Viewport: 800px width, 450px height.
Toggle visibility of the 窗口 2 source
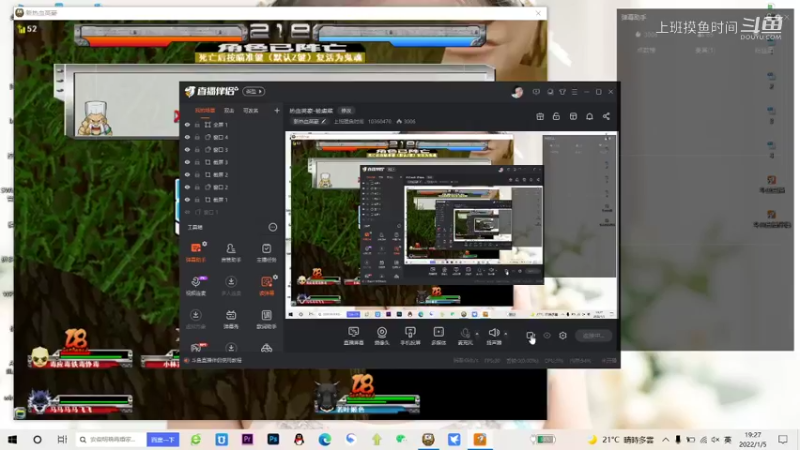pos(187,187)
